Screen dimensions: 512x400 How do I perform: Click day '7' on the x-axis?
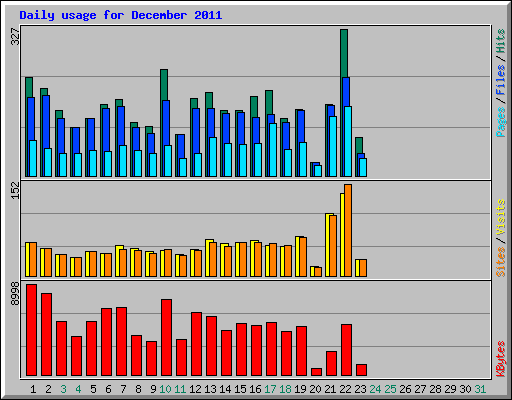pyautogui.click(x=123, y=389)
